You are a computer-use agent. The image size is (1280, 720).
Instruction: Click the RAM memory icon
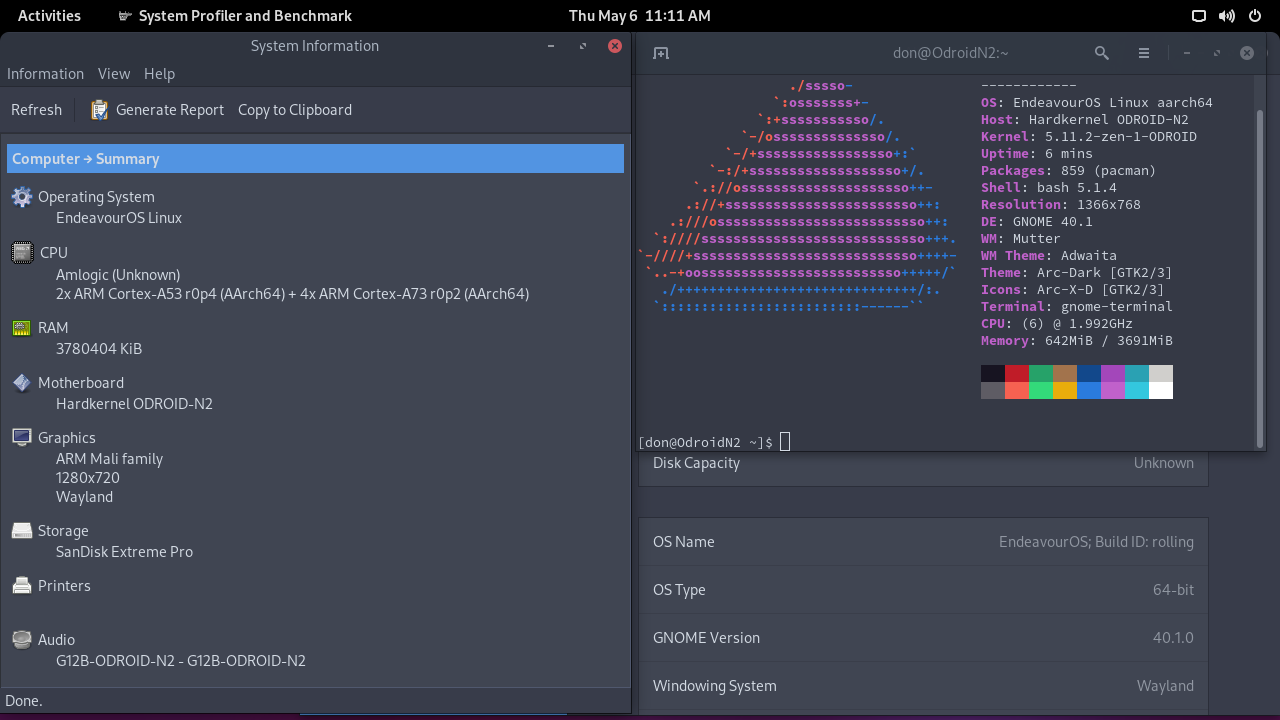21,328
